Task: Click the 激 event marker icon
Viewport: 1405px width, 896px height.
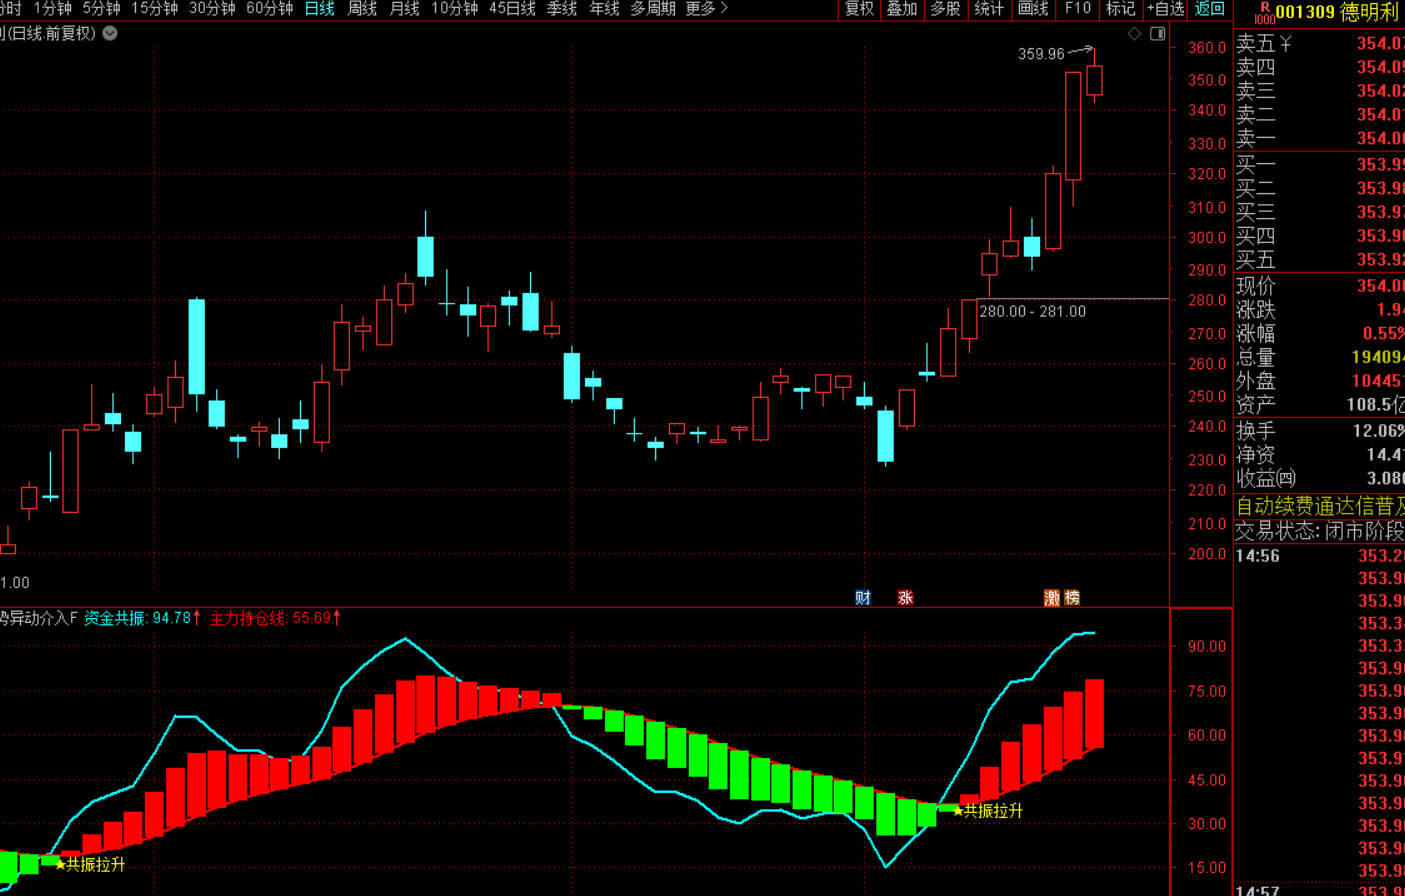Action: tap(1052, 598)
